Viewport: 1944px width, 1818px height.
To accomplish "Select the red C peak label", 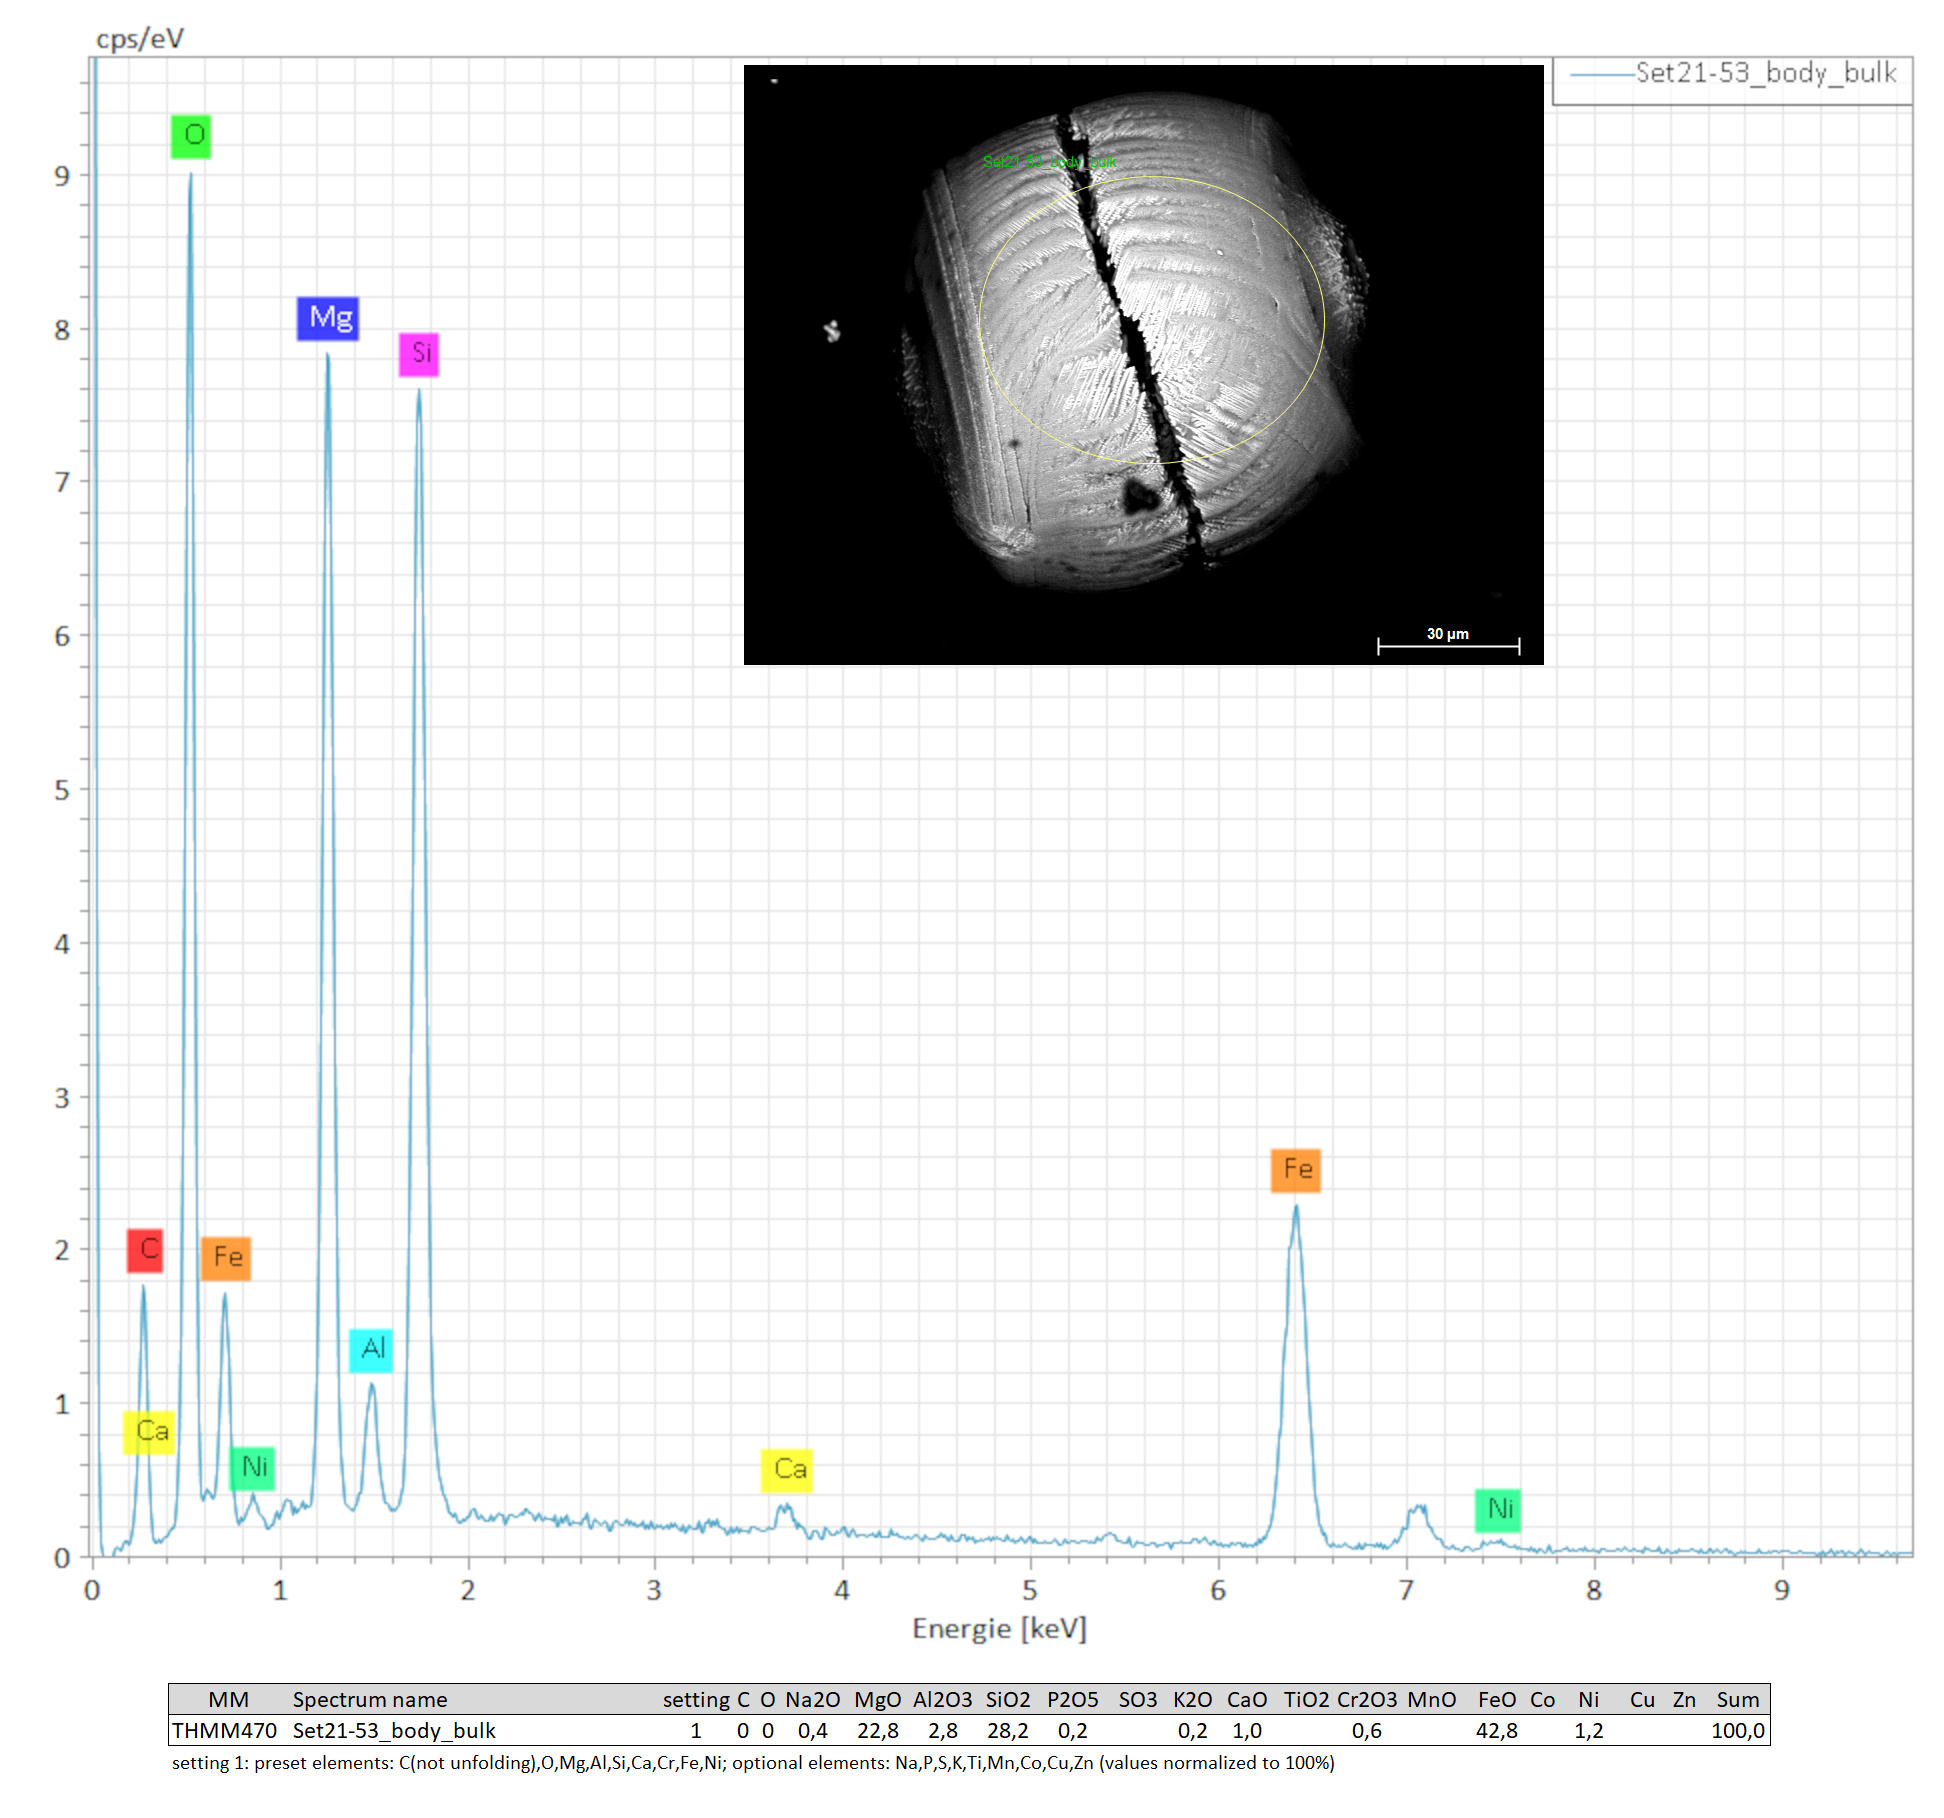I will point(145,1250).
